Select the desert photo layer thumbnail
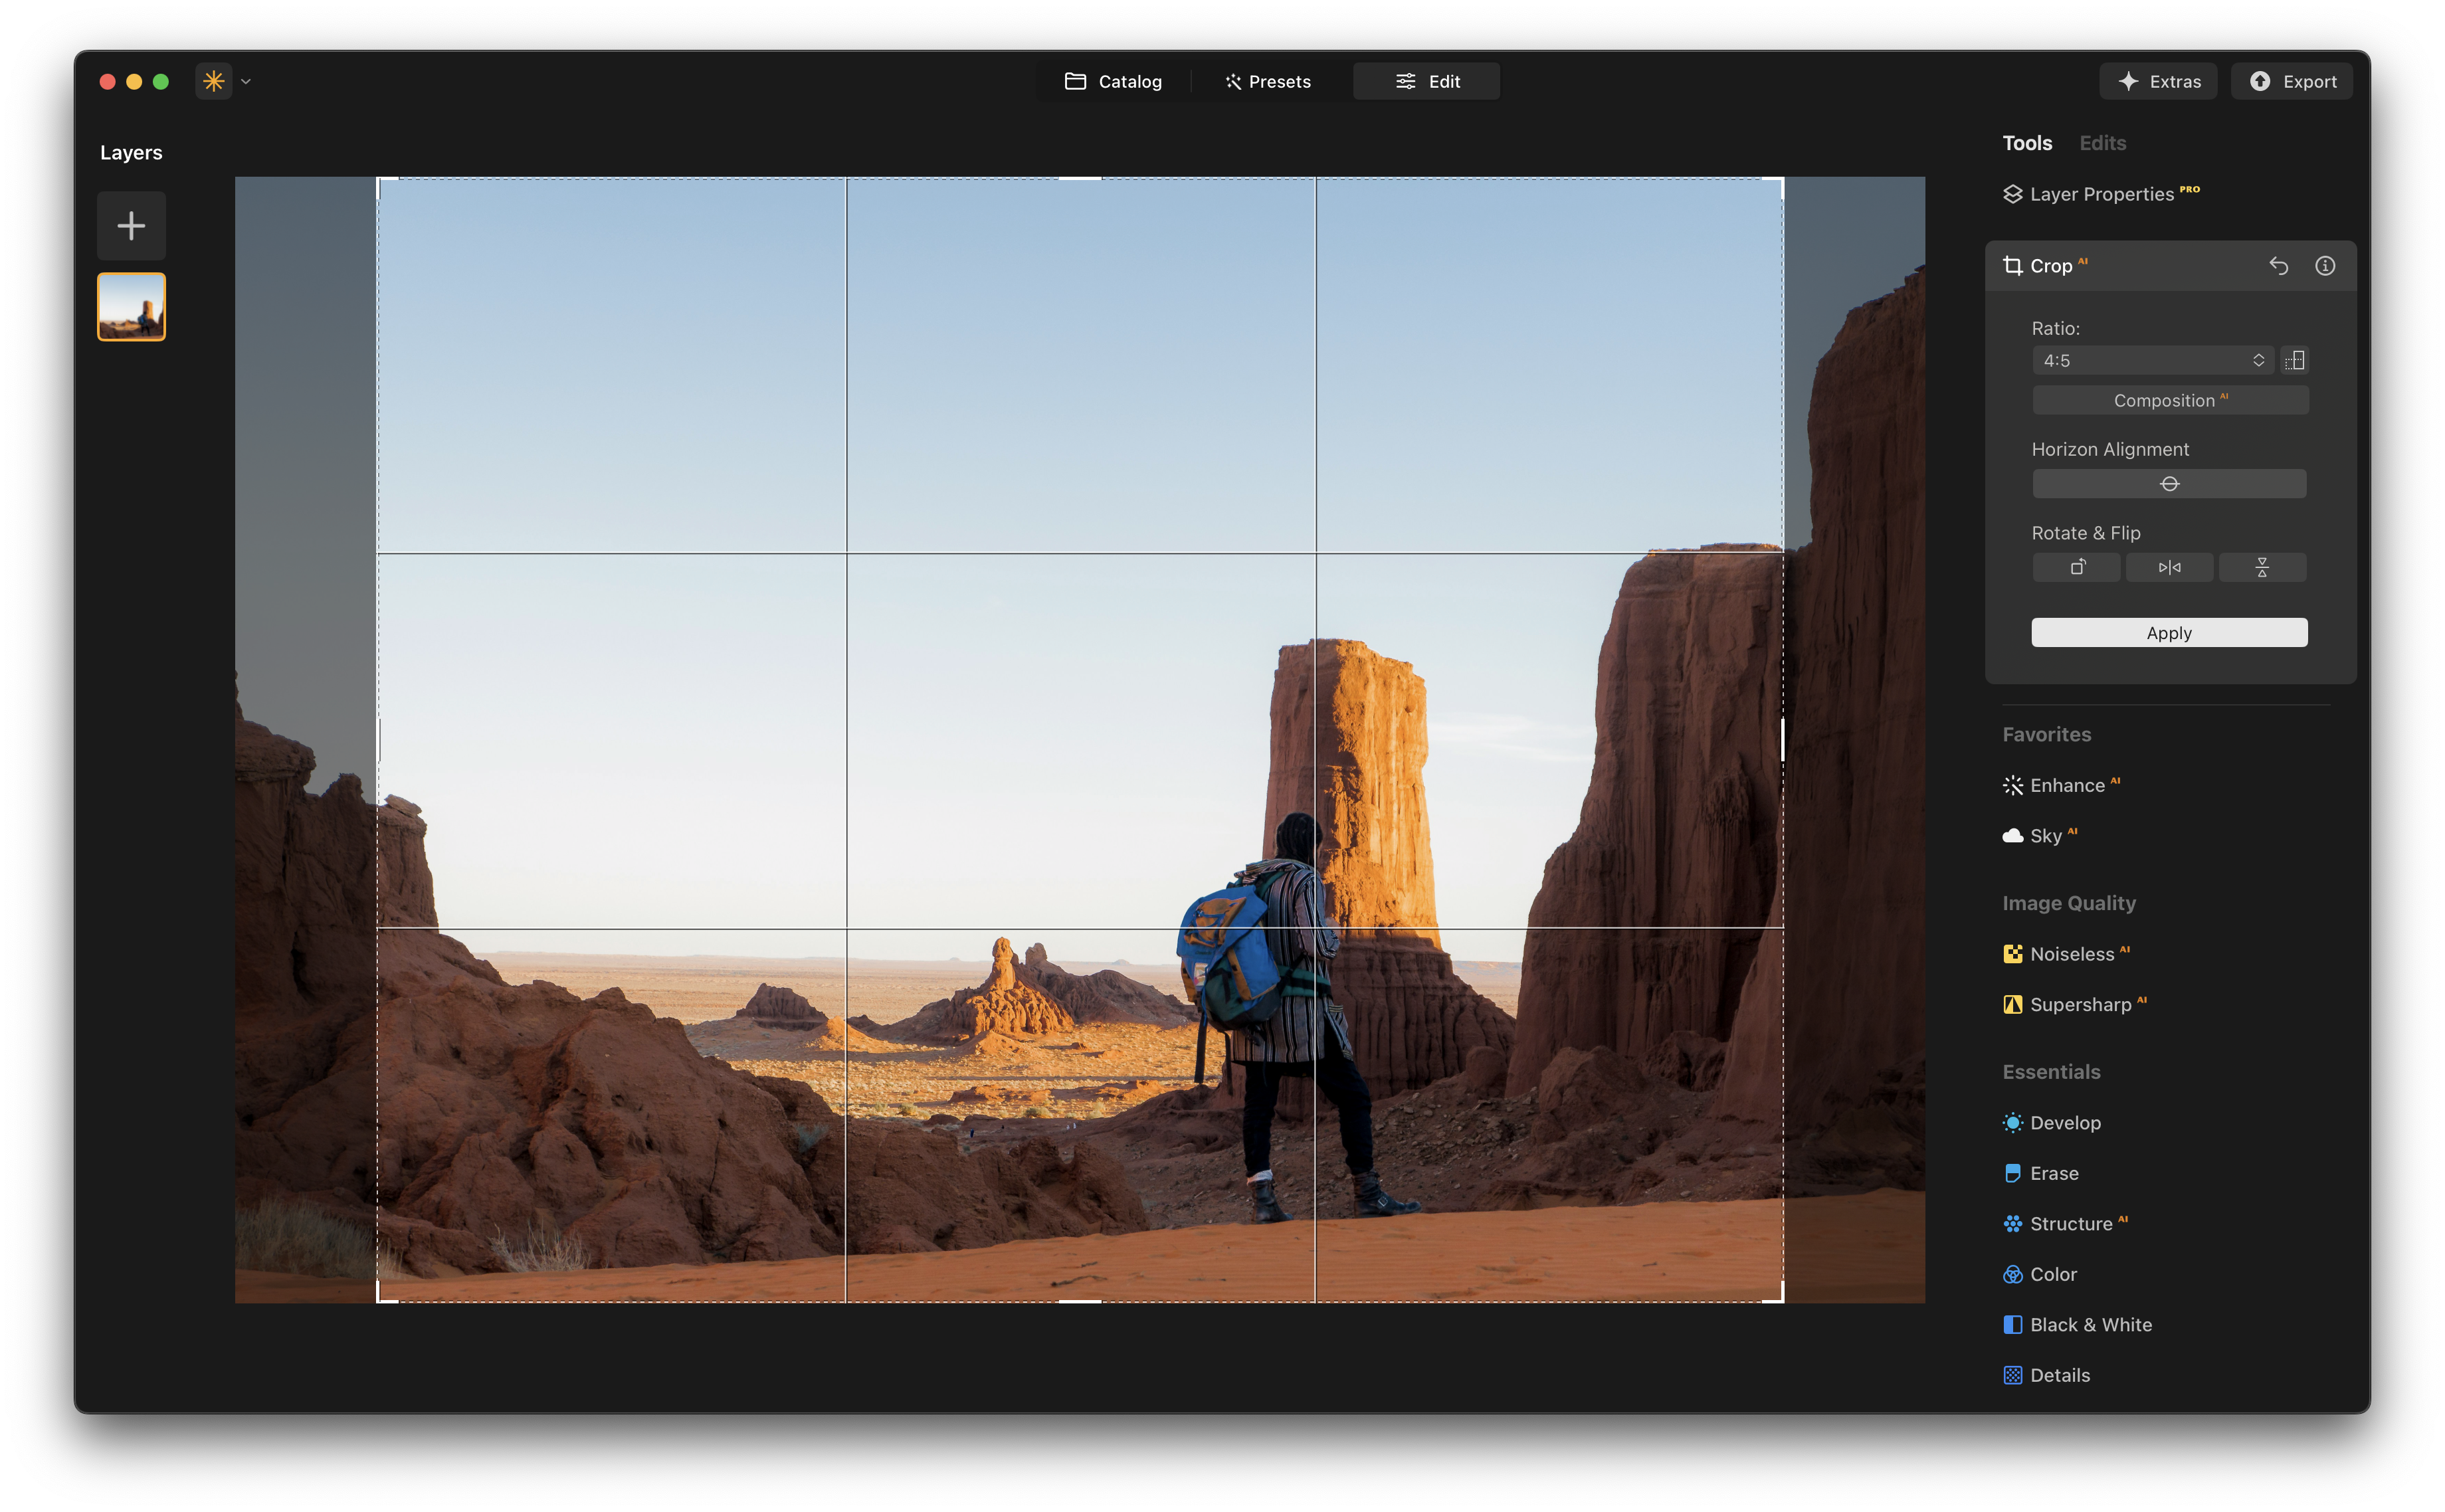The height and width of the screenshot is (1512, 2445). click(x=131, y=307)
